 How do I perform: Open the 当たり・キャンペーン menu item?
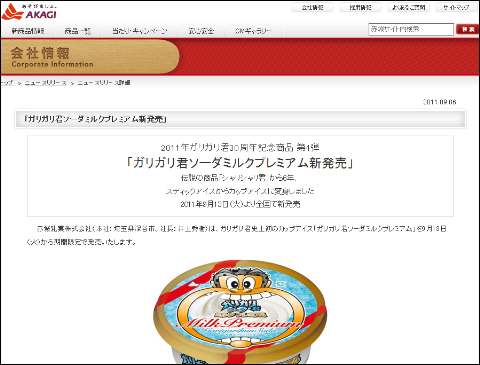click(140, 31)
